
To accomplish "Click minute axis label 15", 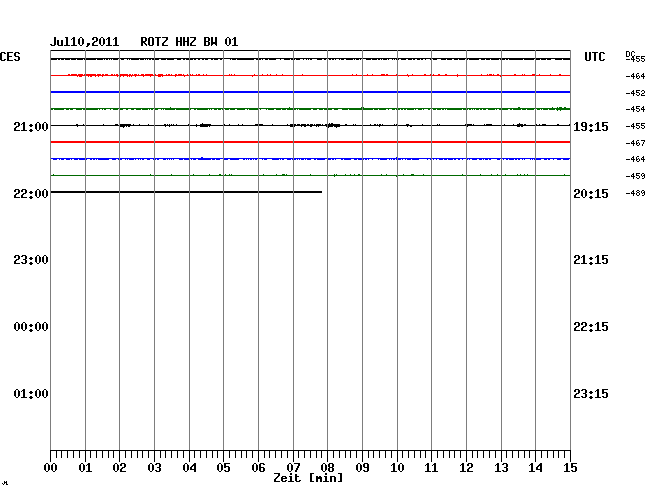I will pos(570,468).
